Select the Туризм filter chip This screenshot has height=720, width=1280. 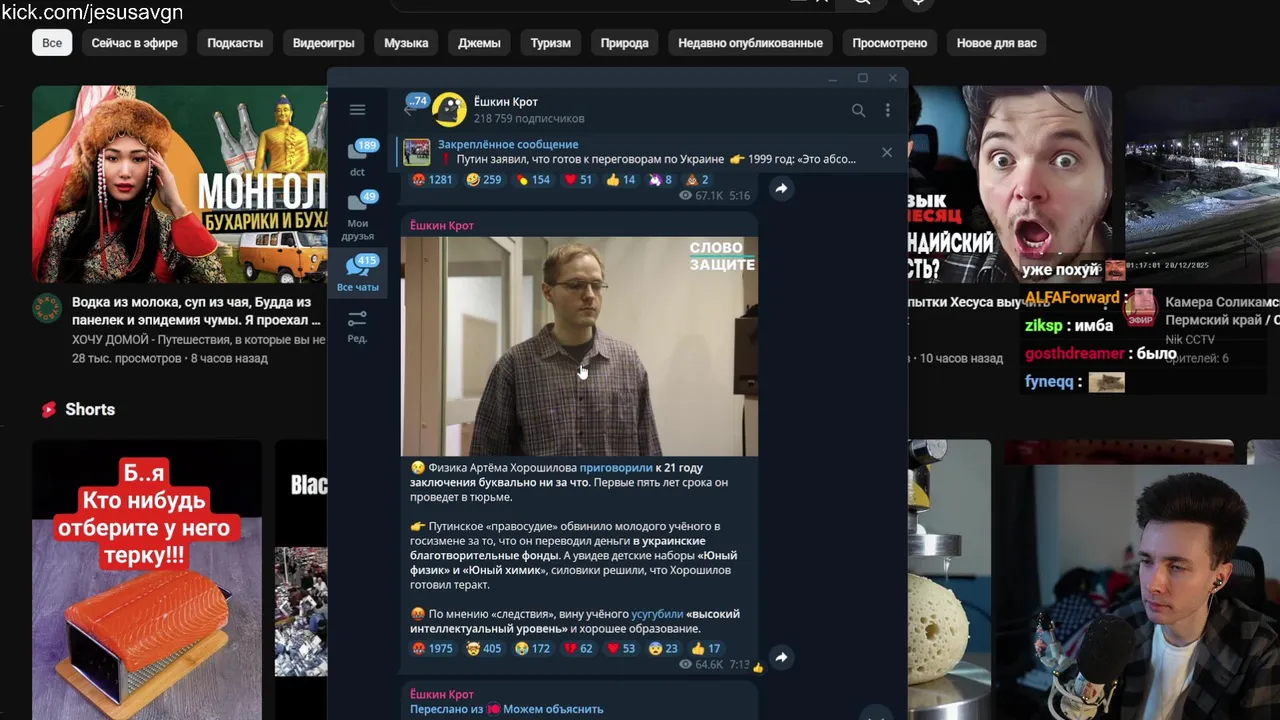tap(551, 43)
